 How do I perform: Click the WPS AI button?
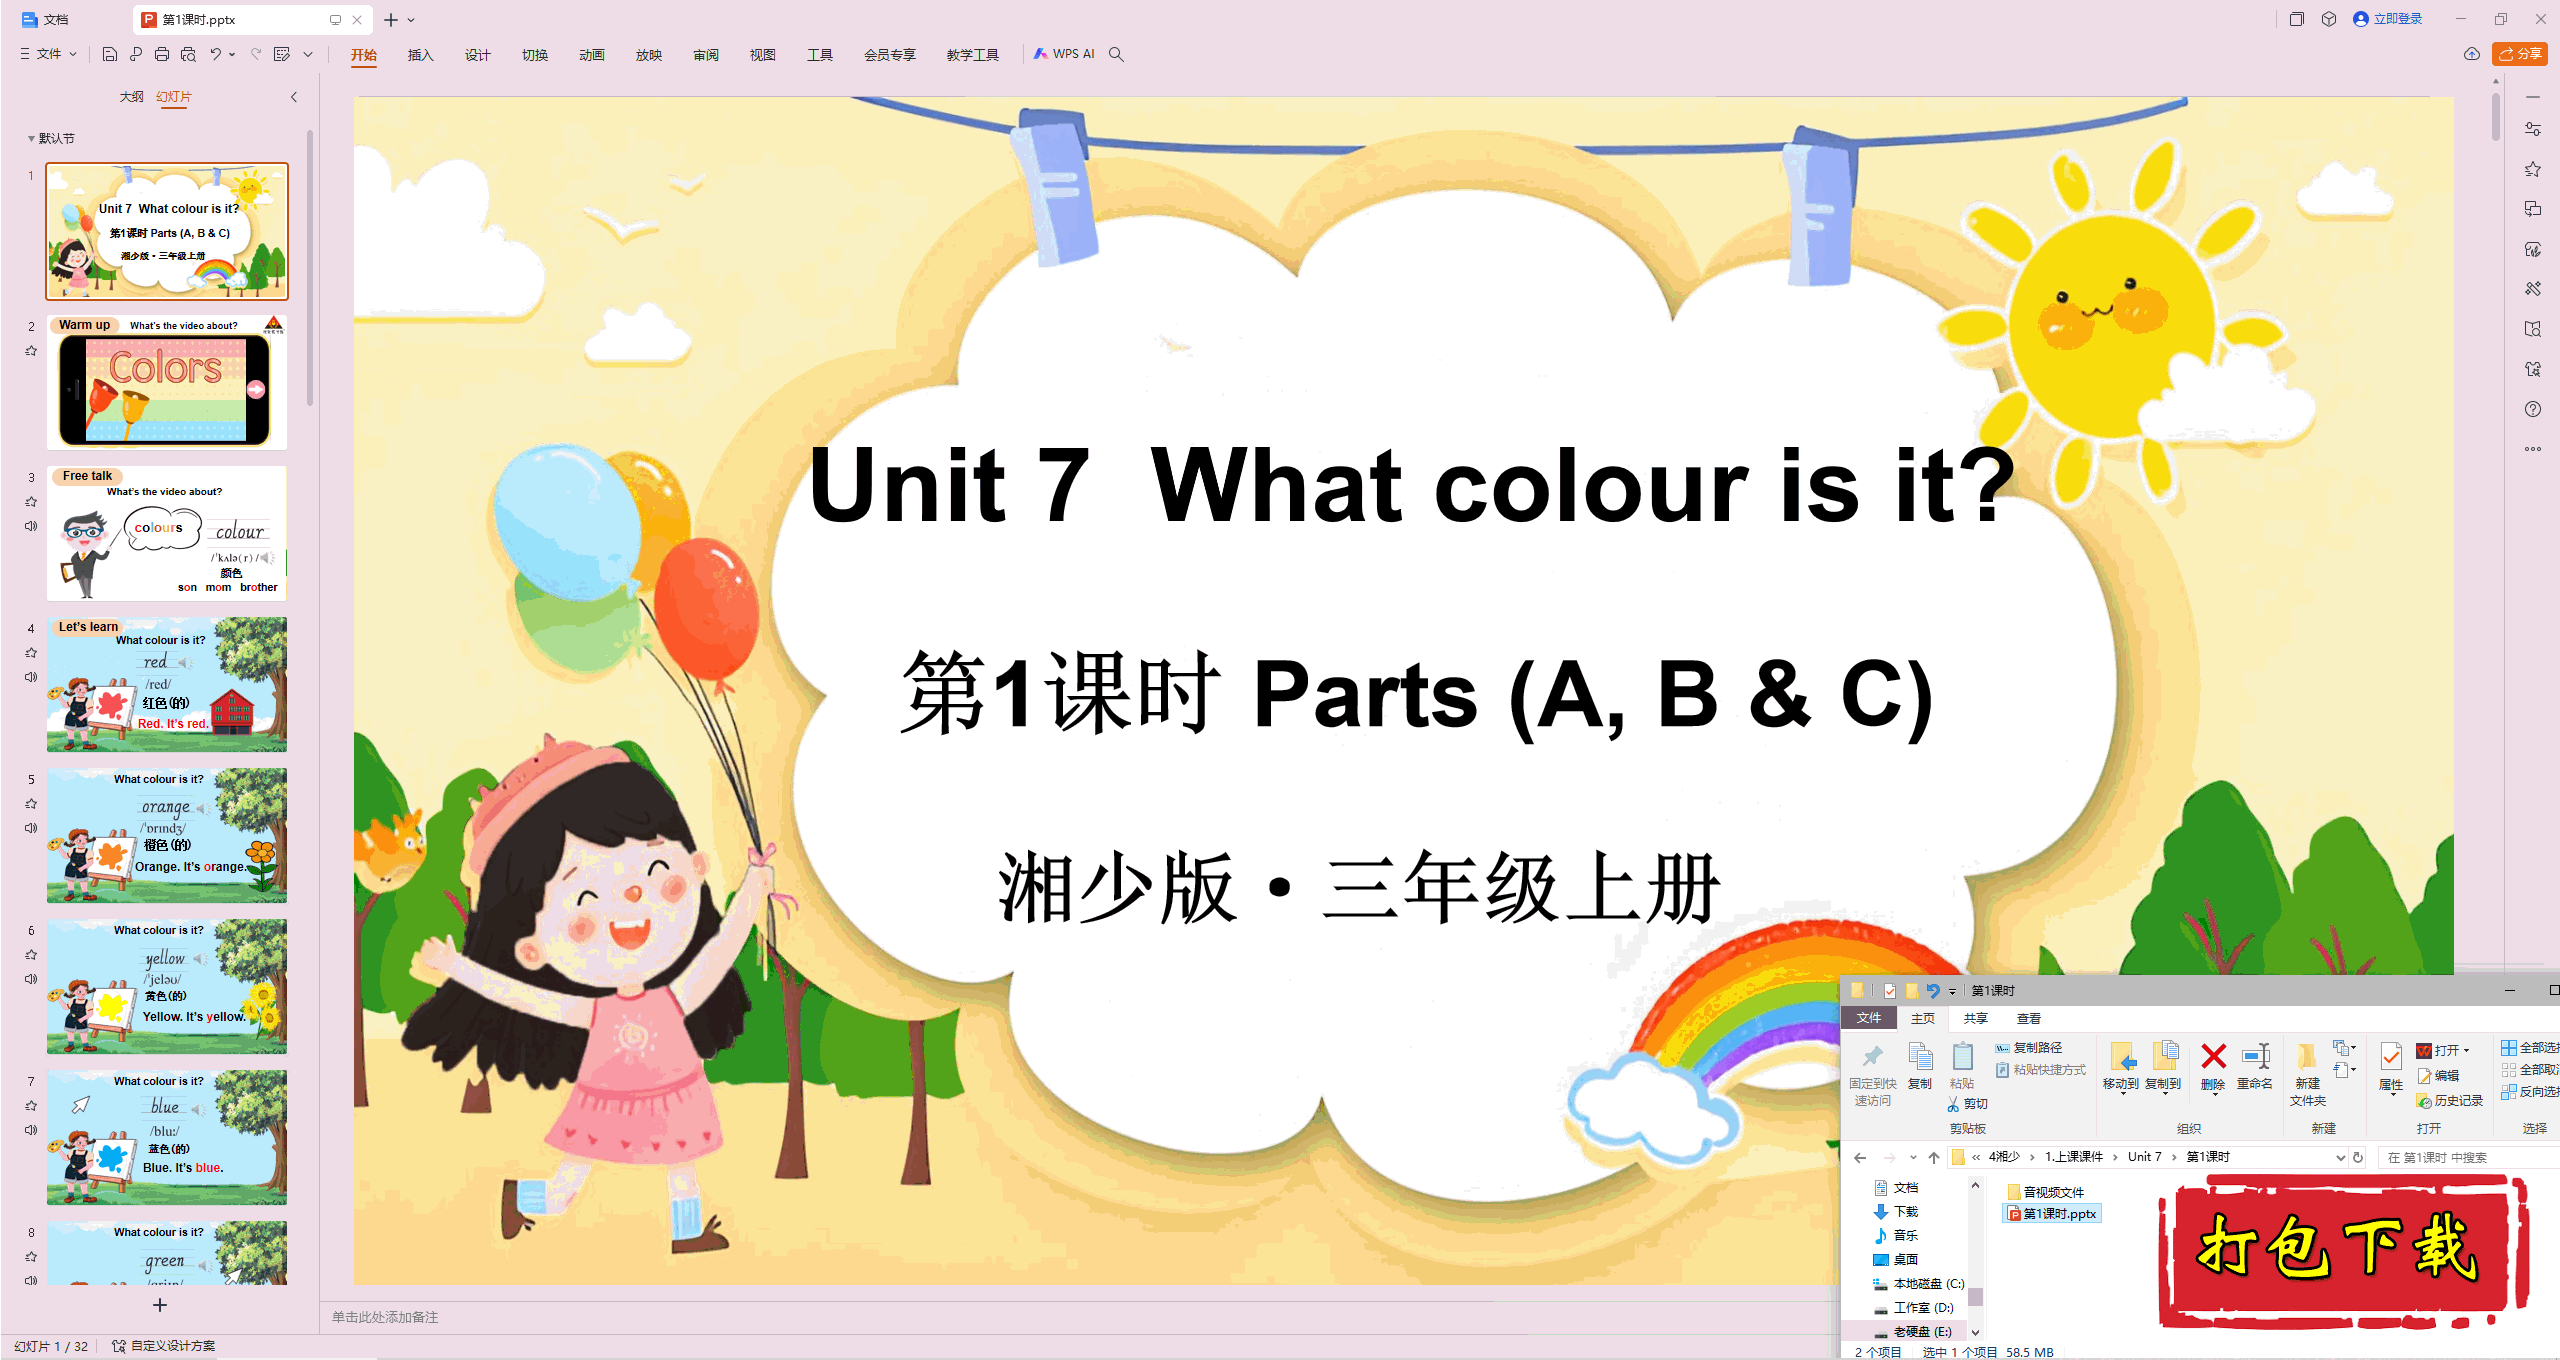pyautogui.click(x=1065, y=54)
